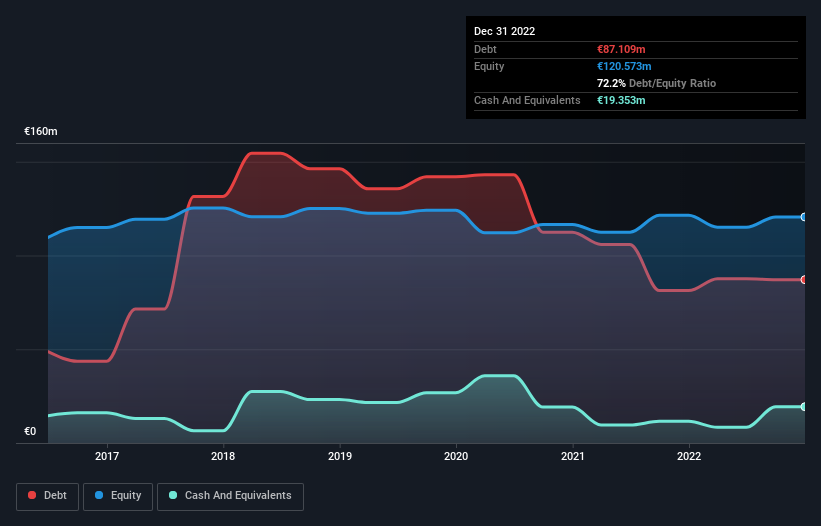
Task: Click the €19.353m cash value
Action: click(621, 100)
